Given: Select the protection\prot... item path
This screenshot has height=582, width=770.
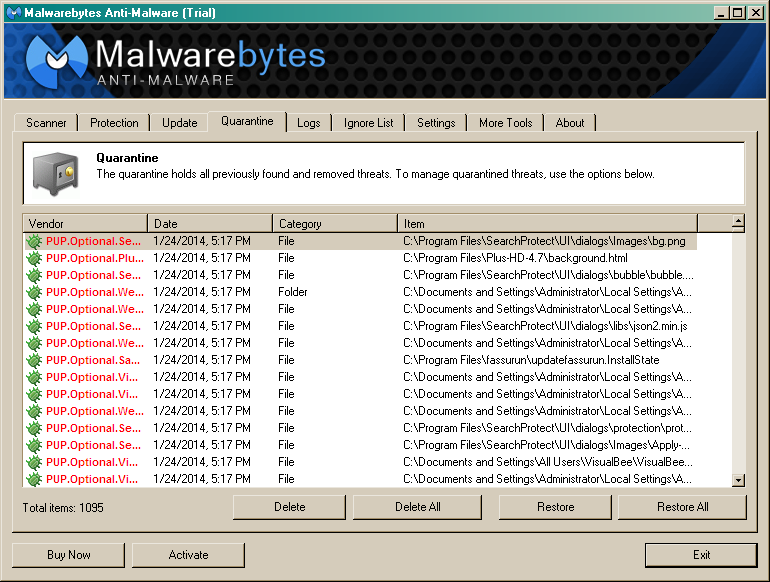Looking at the screenshot, I should click(547, 428).
